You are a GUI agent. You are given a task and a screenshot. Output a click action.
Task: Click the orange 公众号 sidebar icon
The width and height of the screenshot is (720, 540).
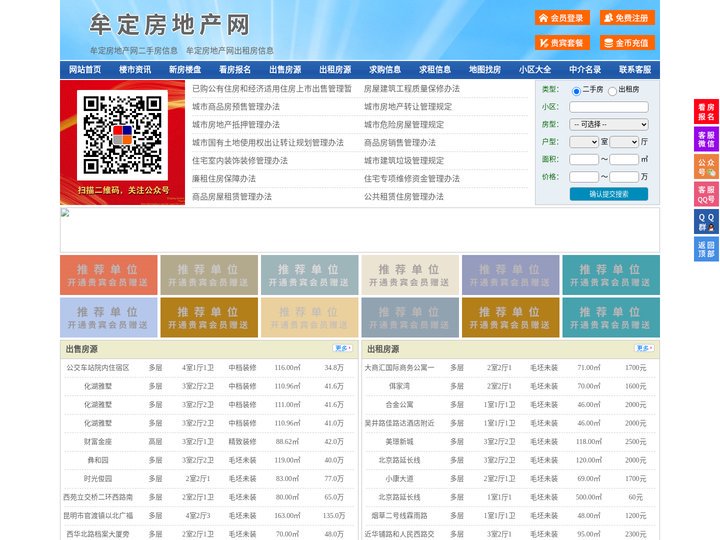(706, 167)
